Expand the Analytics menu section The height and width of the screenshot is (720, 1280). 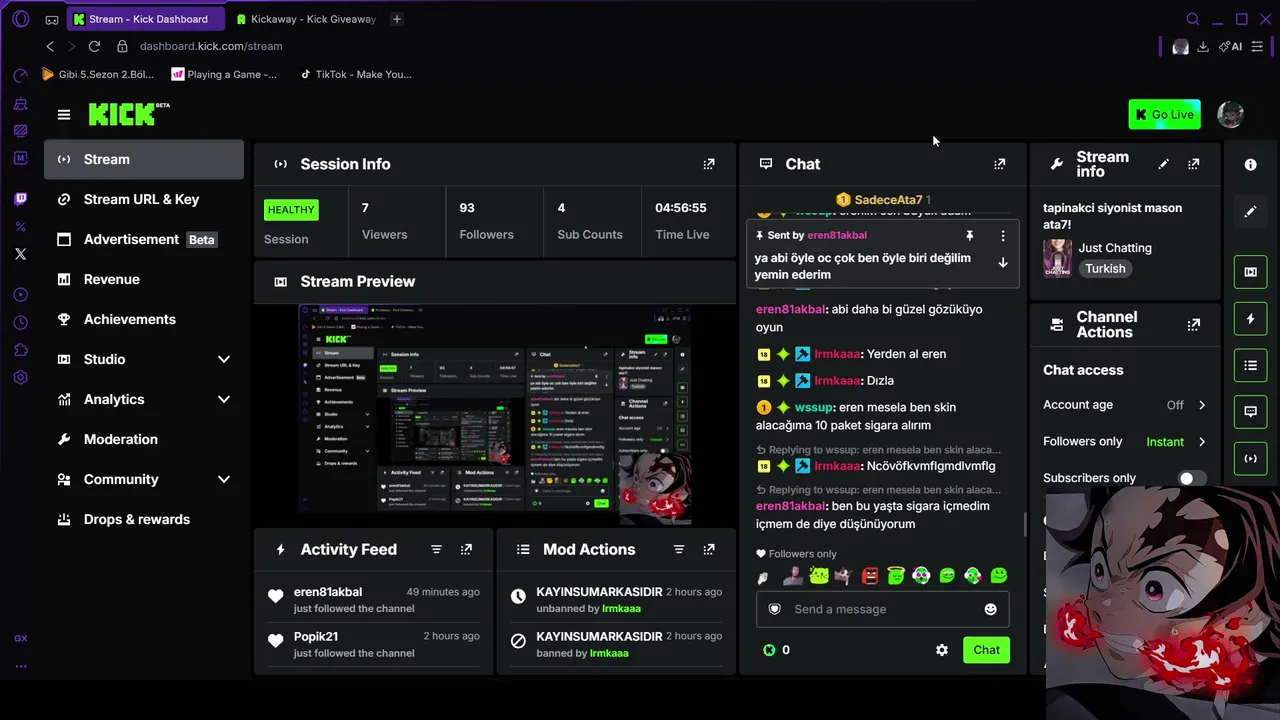click(144, 399)
